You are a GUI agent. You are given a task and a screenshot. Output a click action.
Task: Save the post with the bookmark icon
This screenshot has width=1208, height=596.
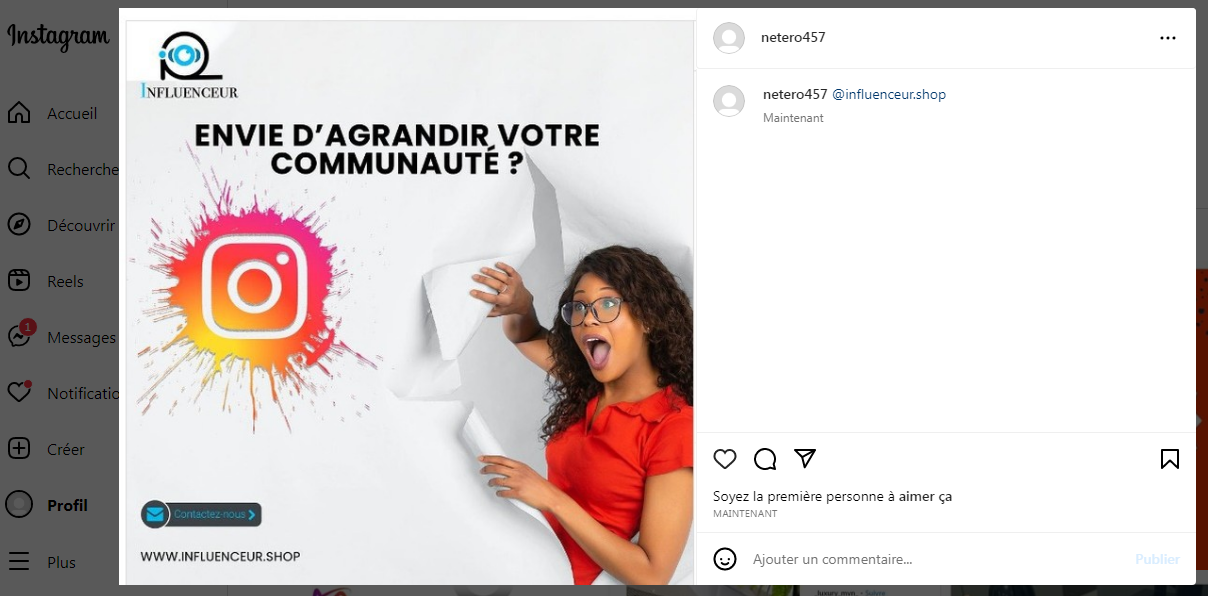click(x=1169, y=459)
